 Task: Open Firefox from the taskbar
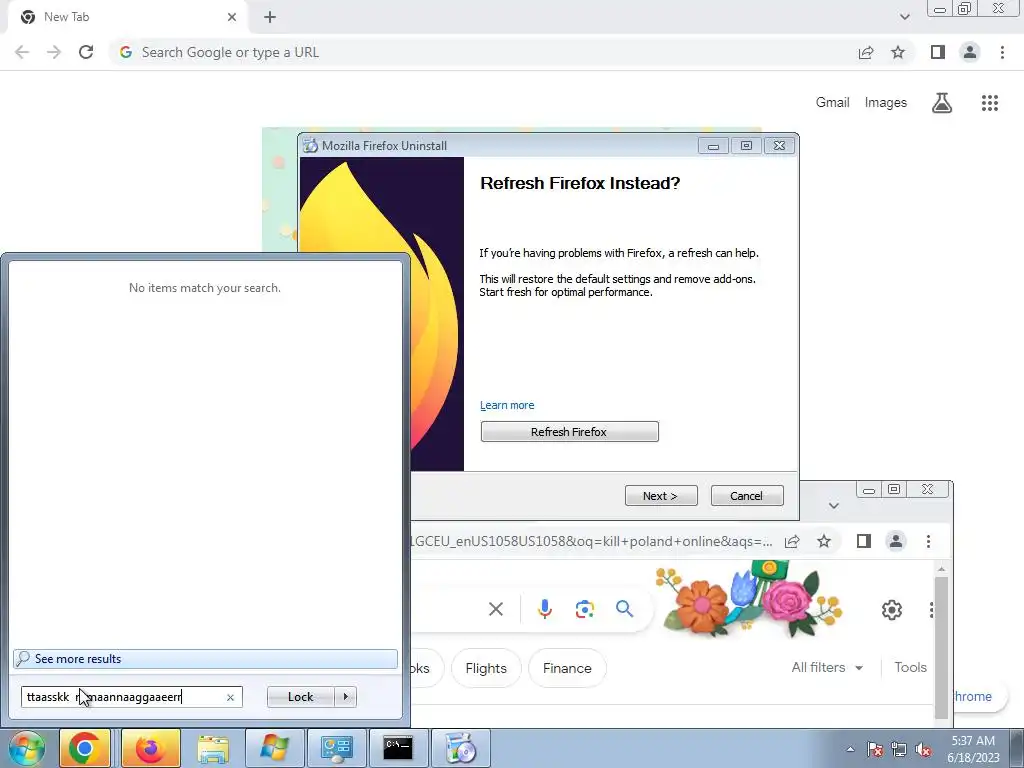tap(150, 748)
